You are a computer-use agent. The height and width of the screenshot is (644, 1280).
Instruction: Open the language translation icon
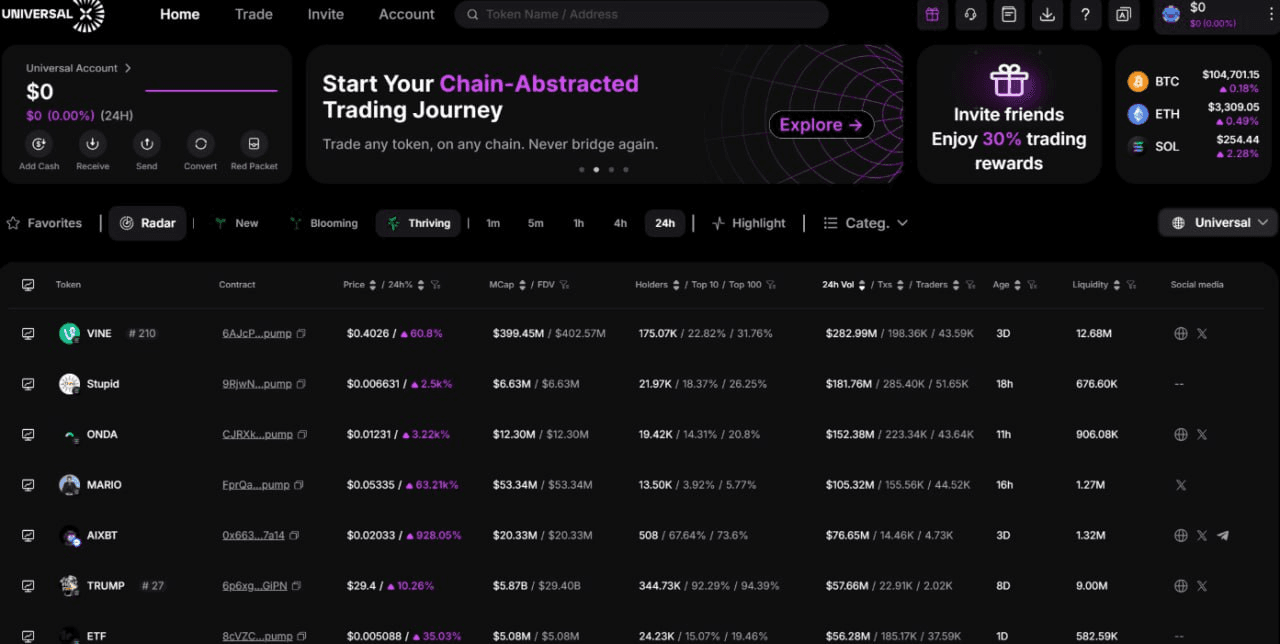pyautogui.click(x=1123, y=14)
